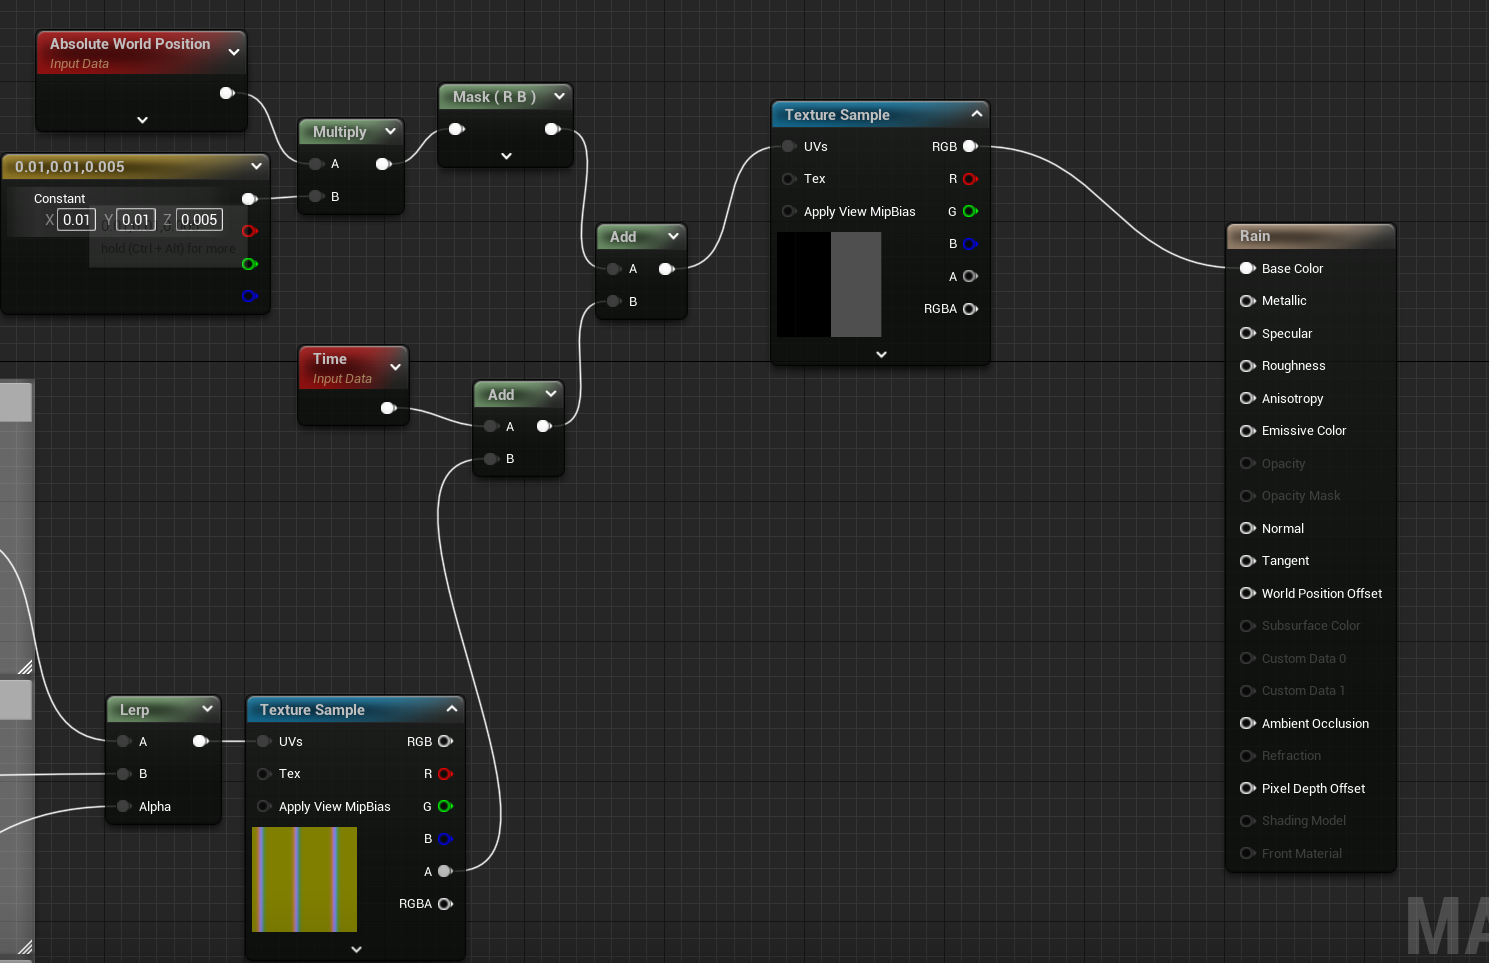
Task: Click the A output pin of lower Texture Sample
Action: [x=445, y=871]
